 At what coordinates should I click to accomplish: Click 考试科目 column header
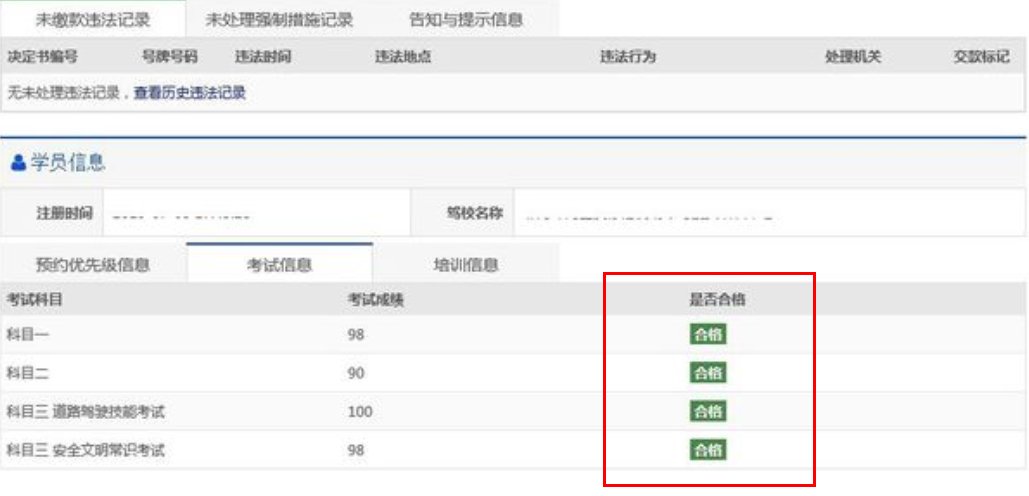point(35,300)
